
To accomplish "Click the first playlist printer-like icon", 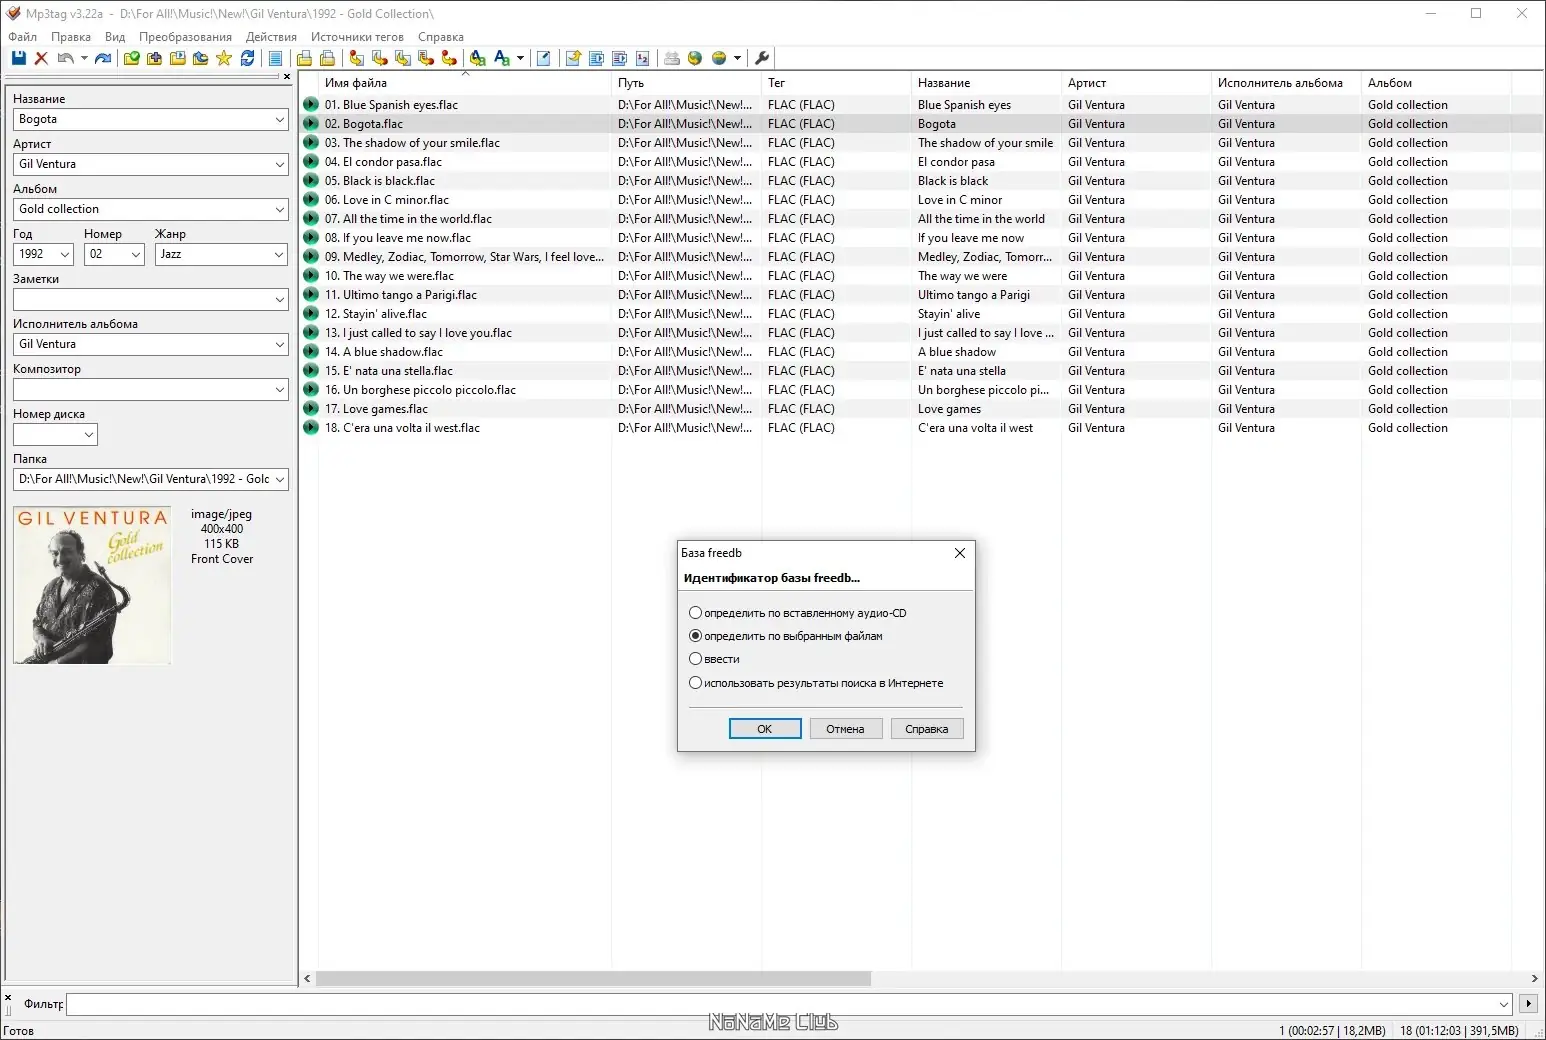I will tap(304, 58).
